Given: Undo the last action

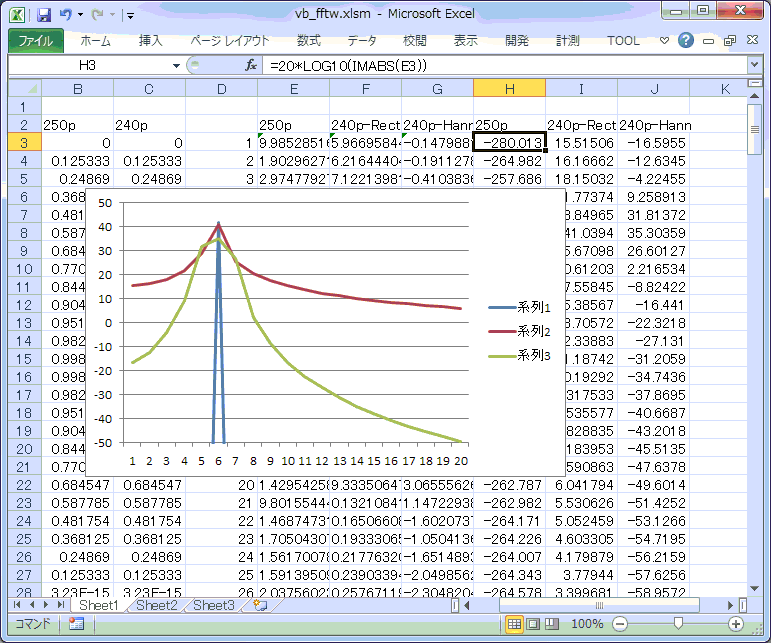Looking at the screenshot, I should click(x=66, y=15).
